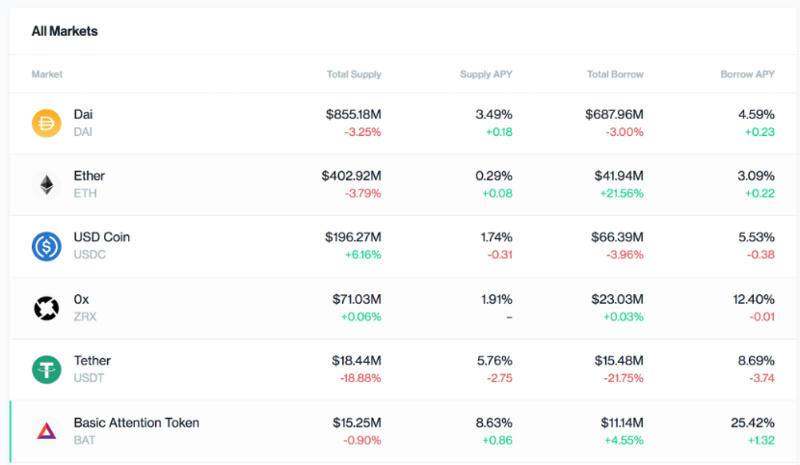Click the Ether diamond icon

tap(46, 185)
